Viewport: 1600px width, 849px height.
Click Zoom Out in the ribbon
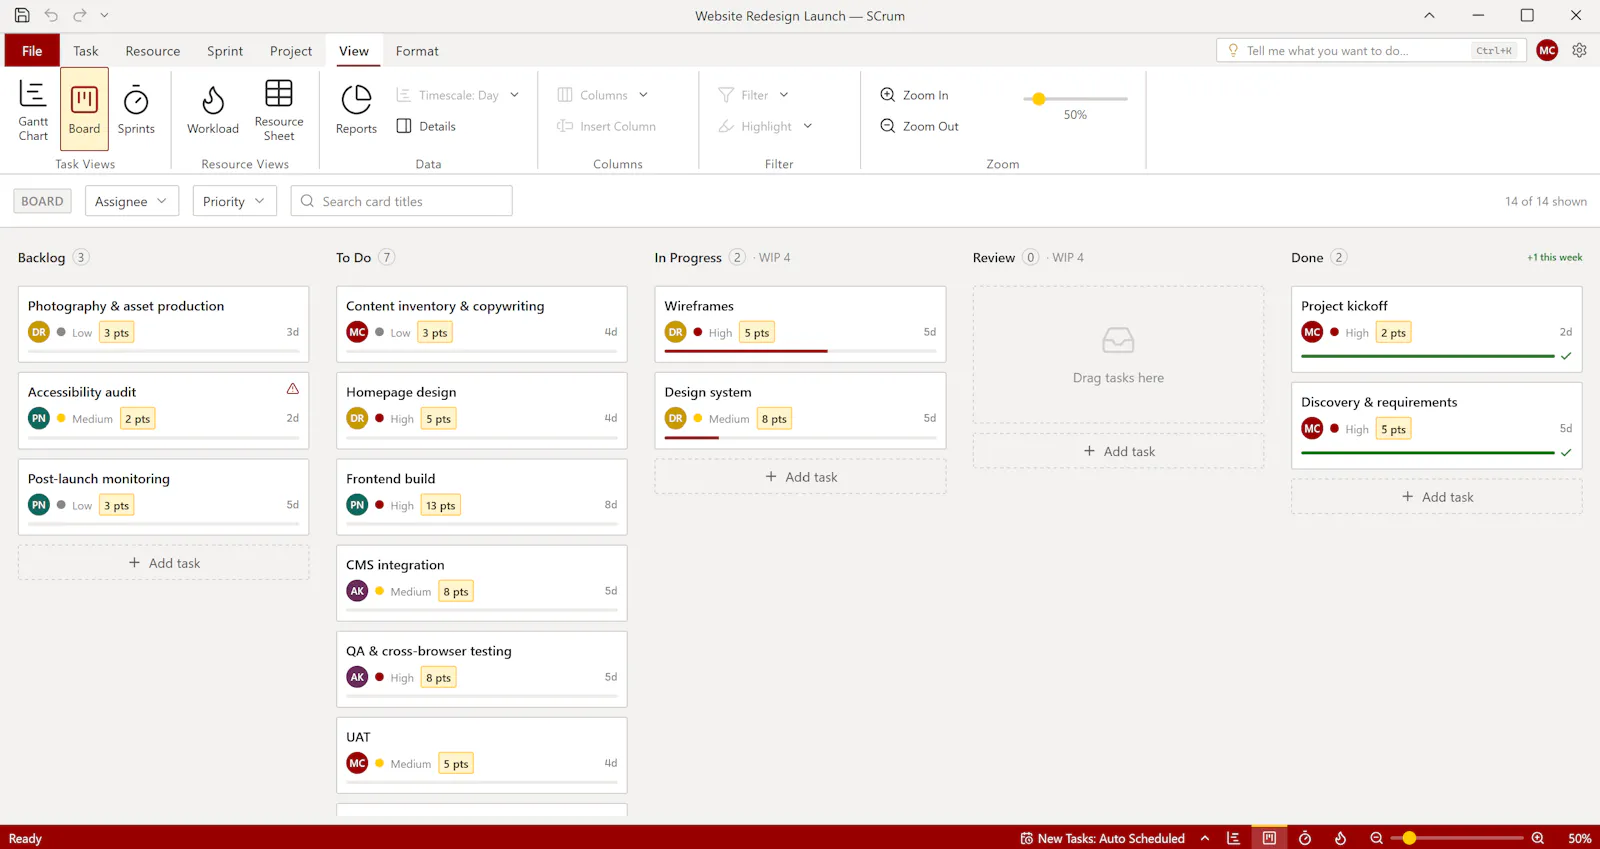919,126
